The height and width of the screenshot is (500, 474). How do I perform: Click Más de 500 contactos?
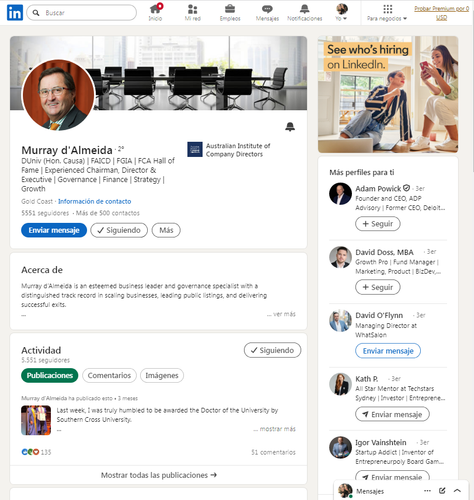[x=108, y=213]
